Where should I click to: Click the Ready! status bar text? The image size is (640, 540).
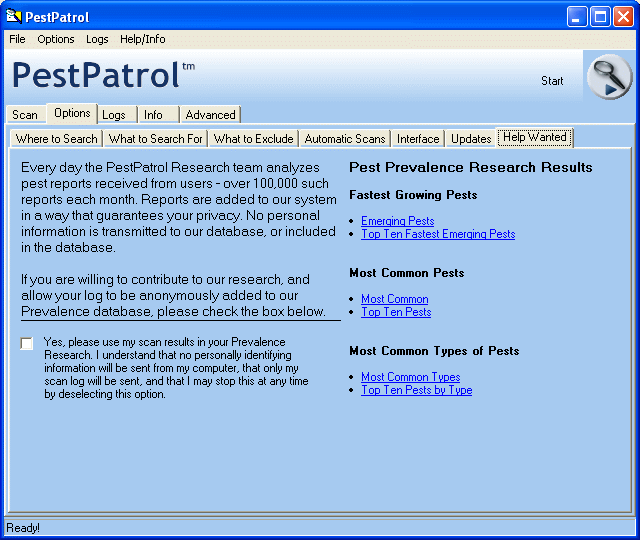[x=23, y=528]
